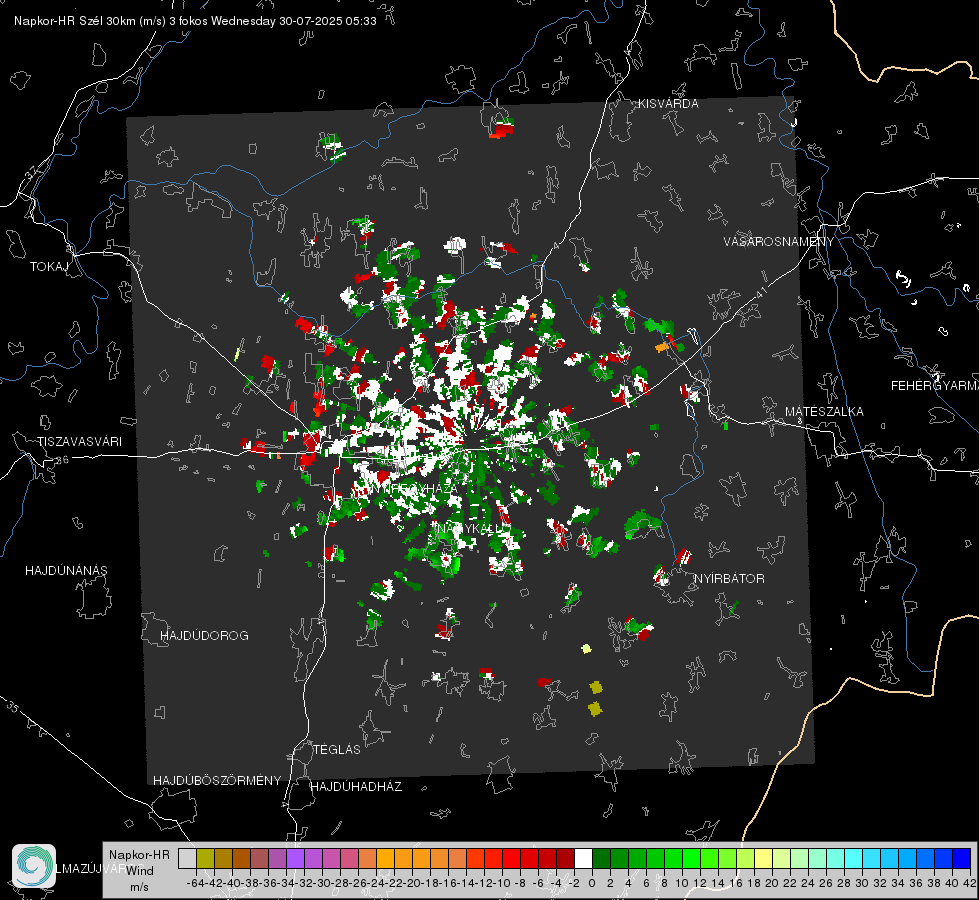Click the VÁSÁROSNAMÉNY town label
The width and height of the screenshot is (979, 900).
(779, 242)
